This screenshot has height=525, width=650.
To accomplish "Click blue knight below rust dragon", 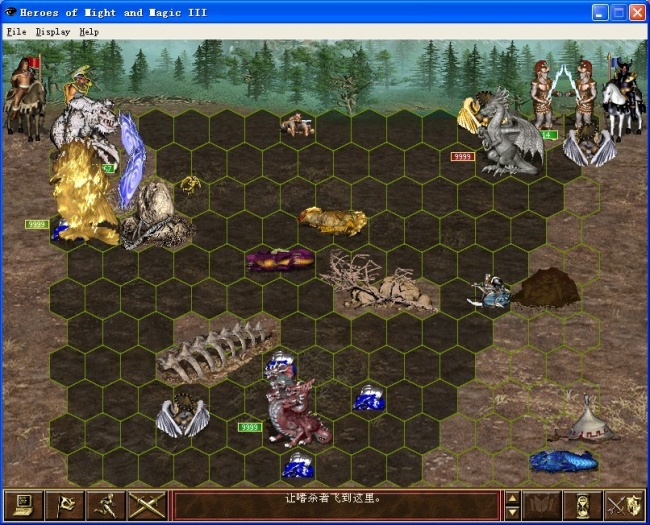I will [297, 465].
